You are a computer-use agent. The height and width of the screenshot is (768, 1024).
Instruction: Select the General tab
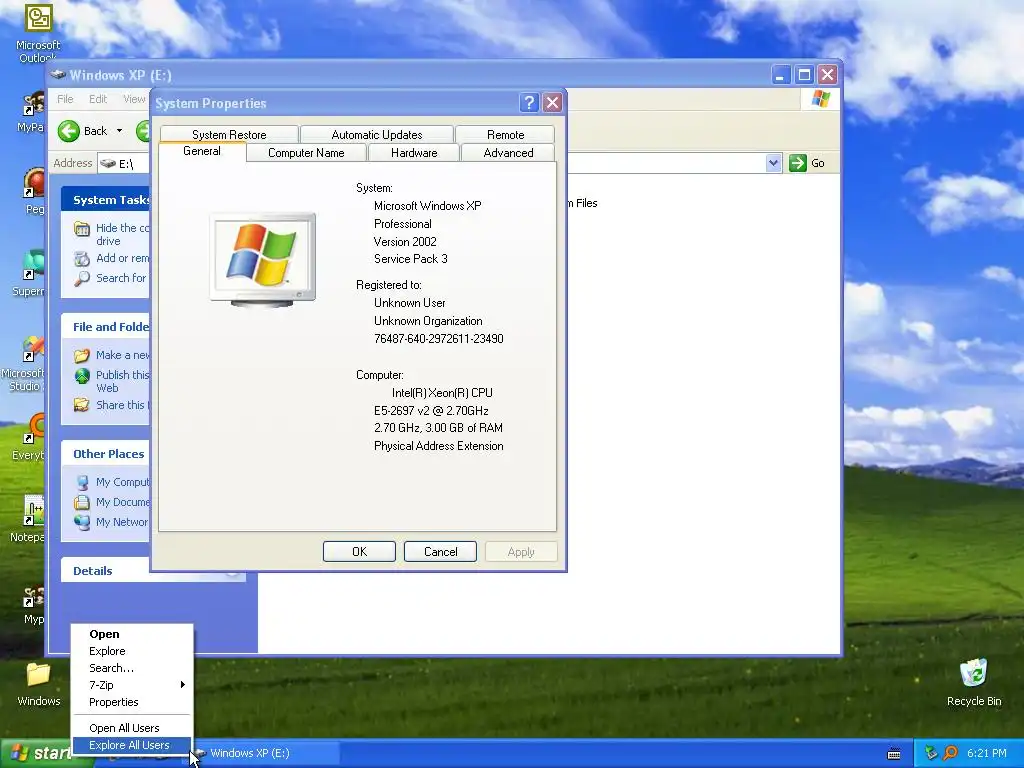coord(202,152)
